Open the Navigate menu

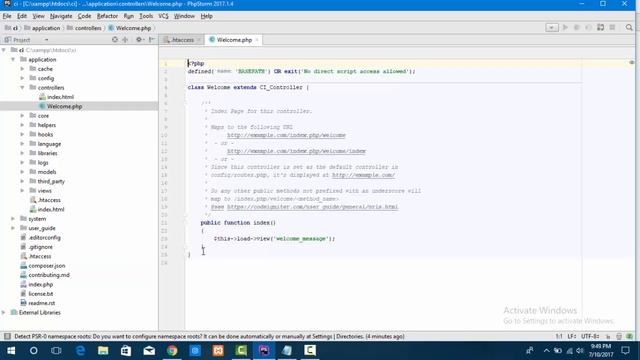click(x=61, y=16)
